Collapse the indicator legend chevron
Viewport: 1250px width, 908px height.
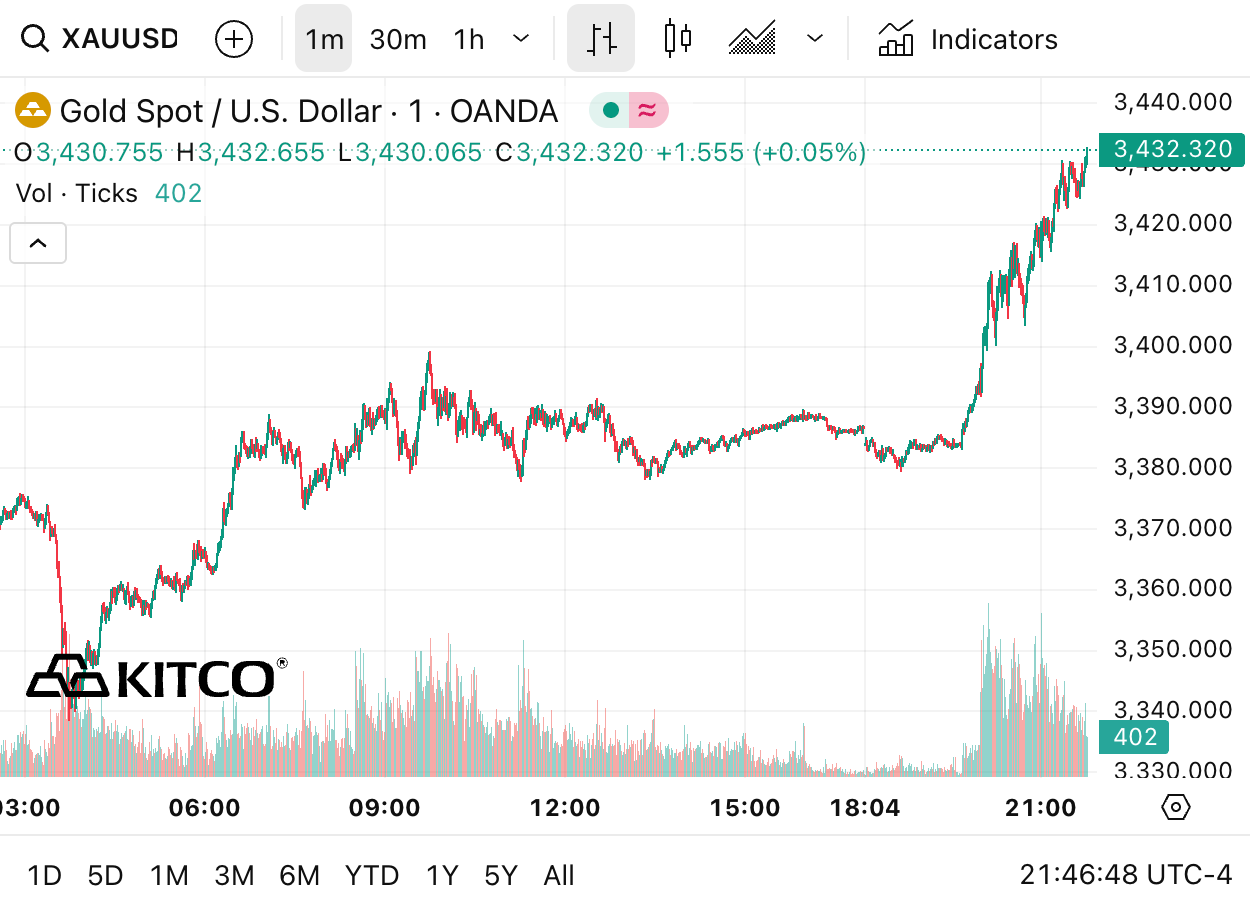click(38, 243)
